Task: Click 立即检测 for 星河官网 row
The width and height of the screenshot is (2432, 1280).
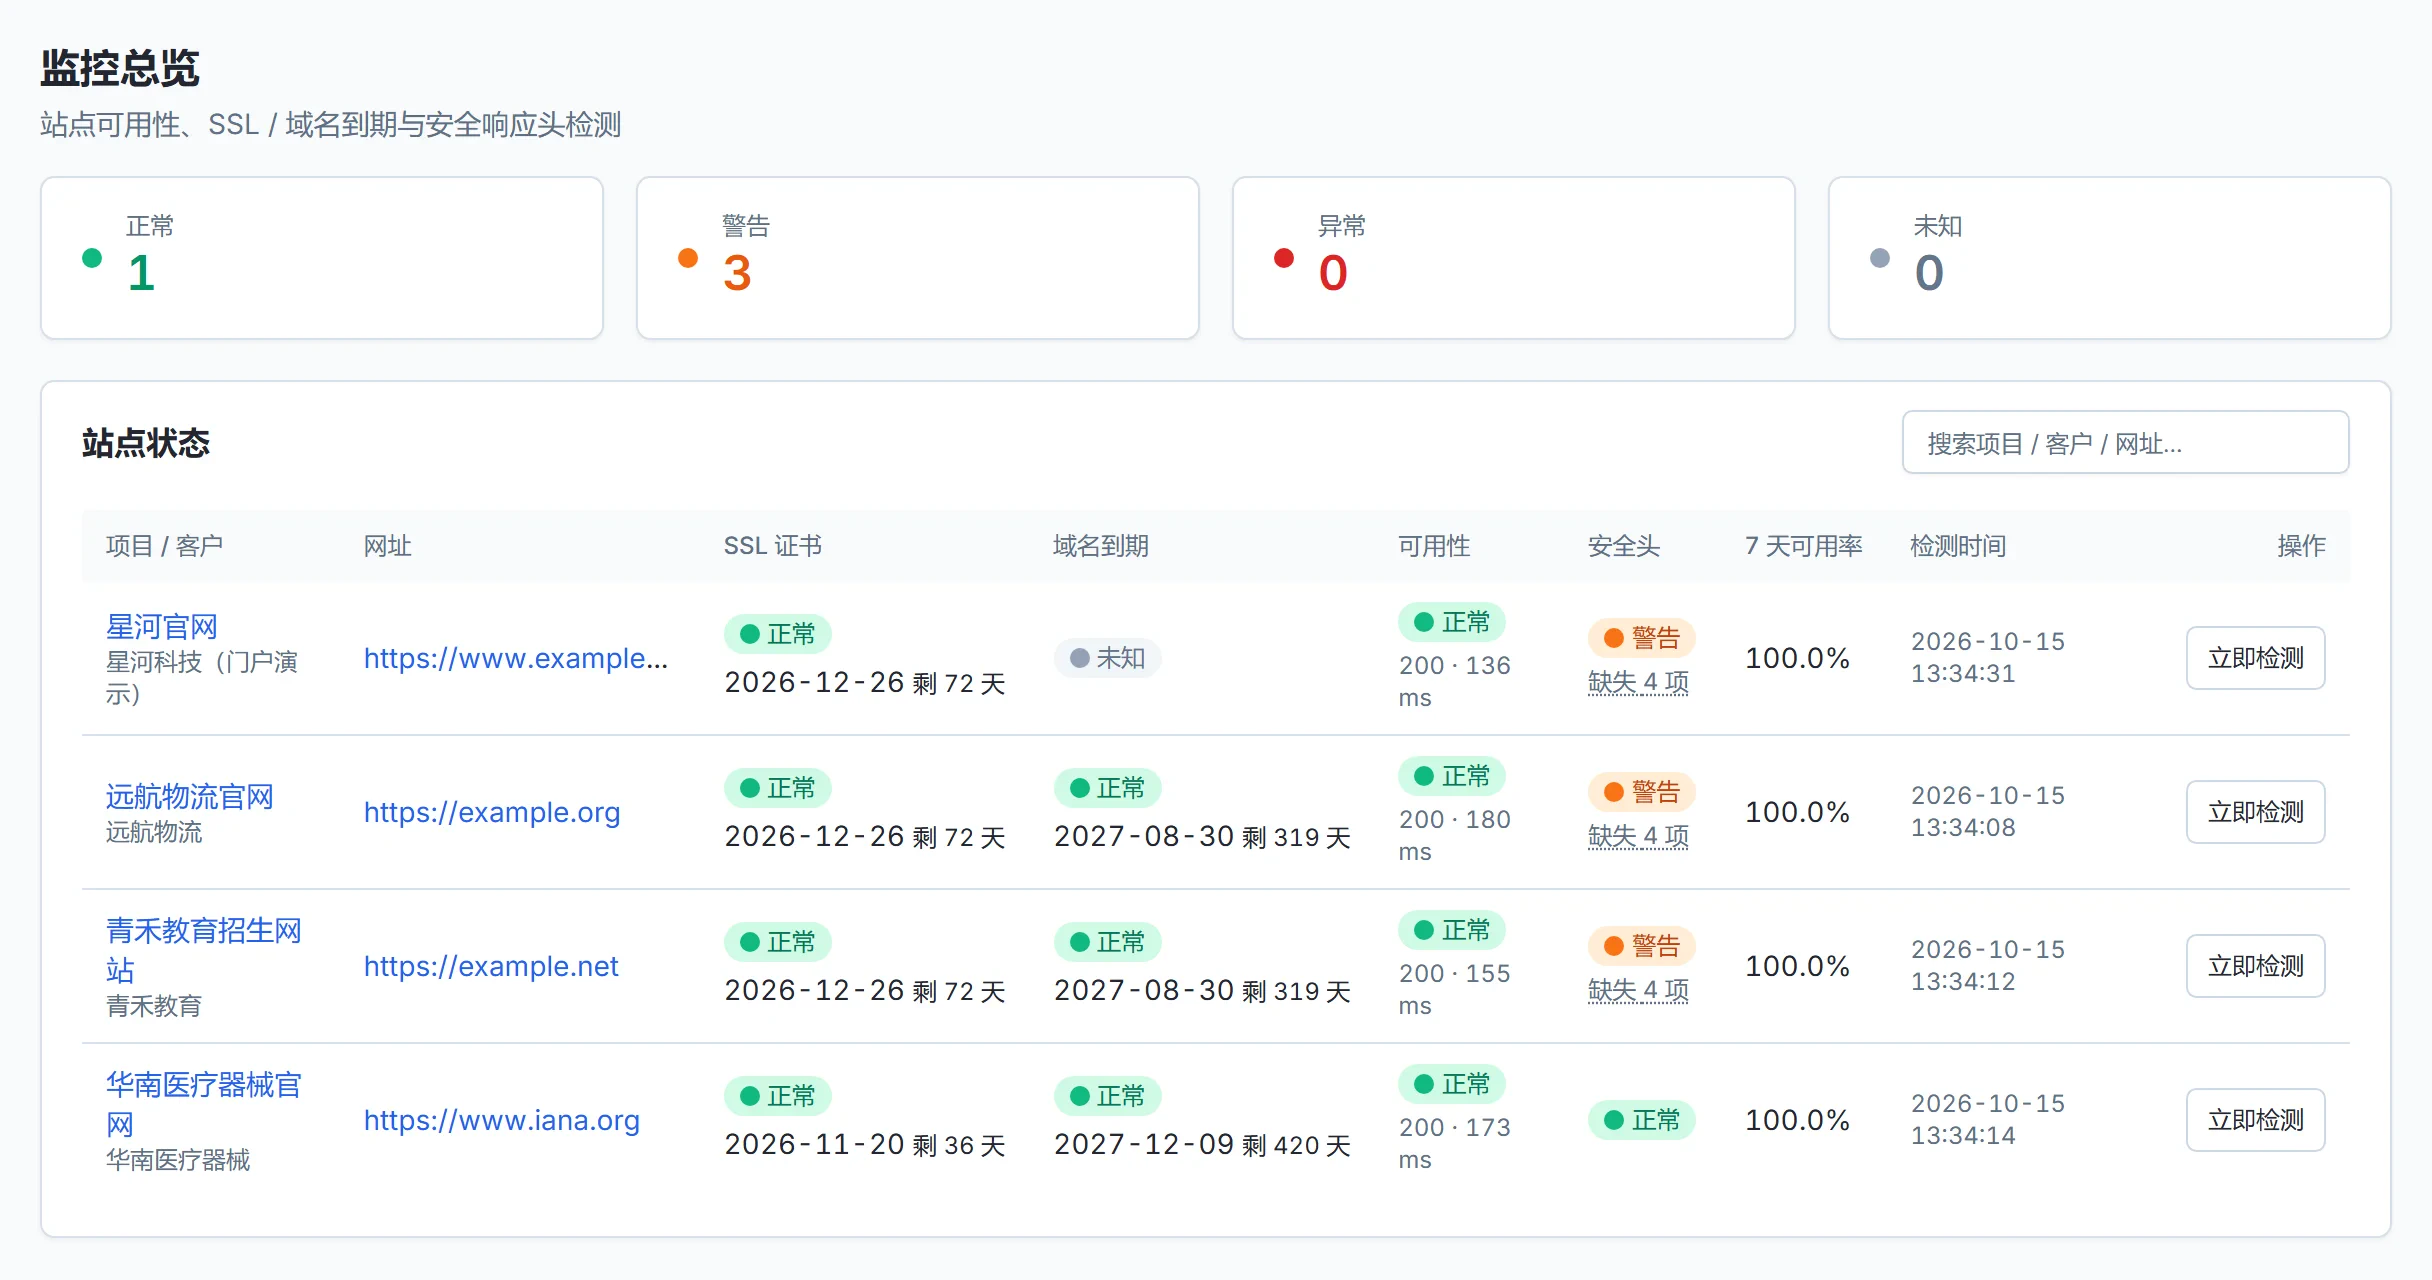Action: pyautogui.click(x=2255, y=658)
